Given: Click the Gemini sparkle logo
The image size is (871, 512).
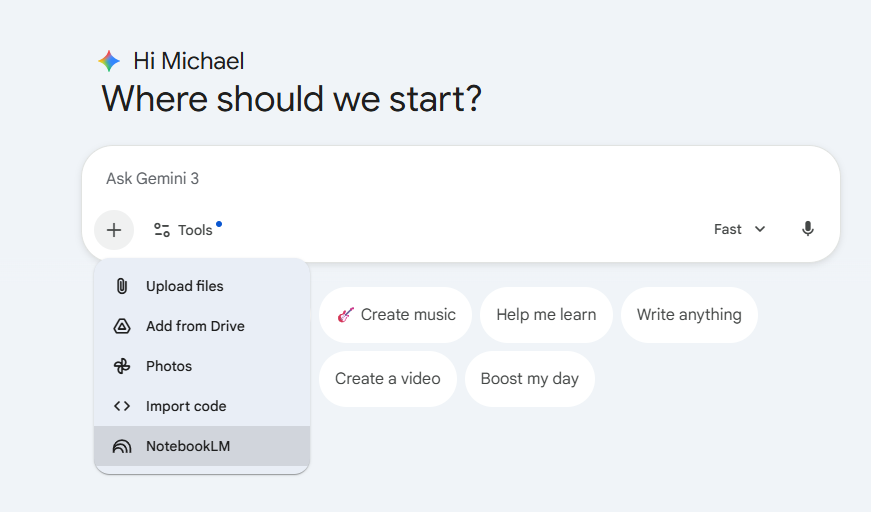Looking at the screenshot, I should (x=109, y=61).
